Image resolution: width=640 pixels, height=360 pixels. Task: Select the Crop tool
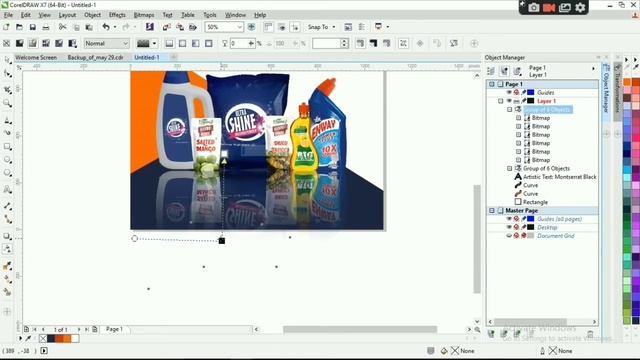pos(7,89)
